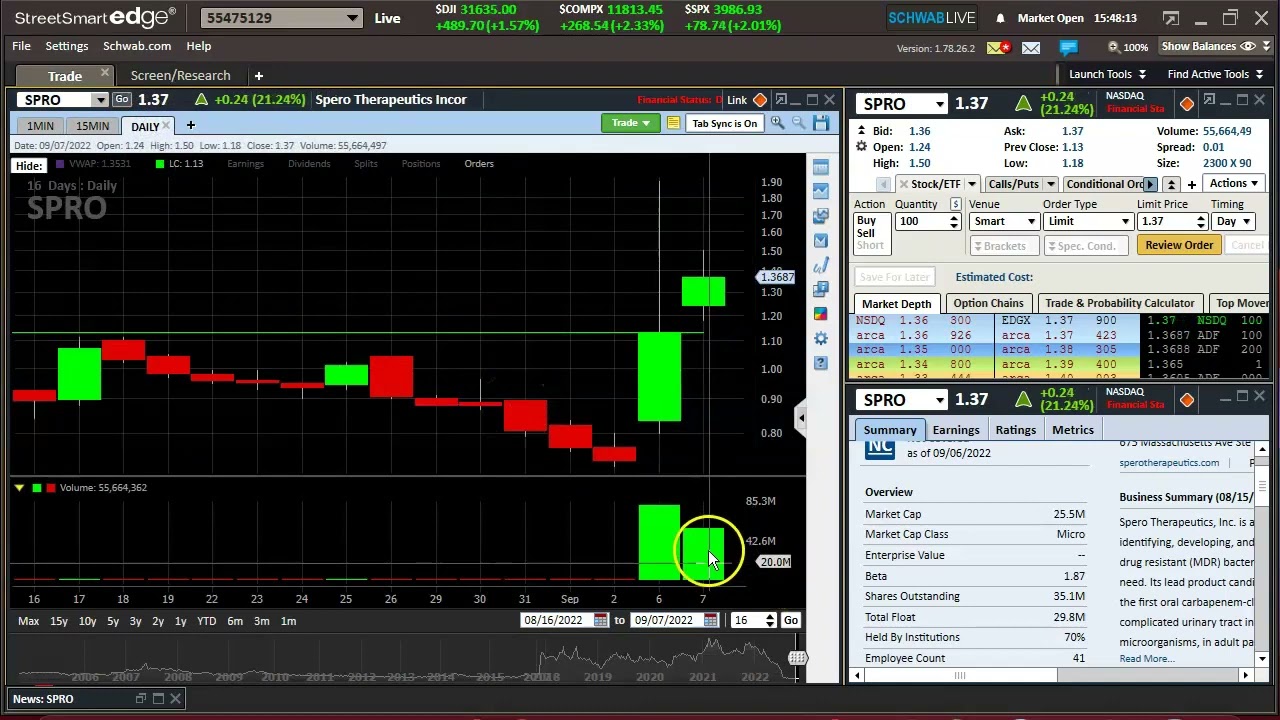Toggle dollar-amount quantity mode
Viewport: 1280px width, 720px height.
955,204
